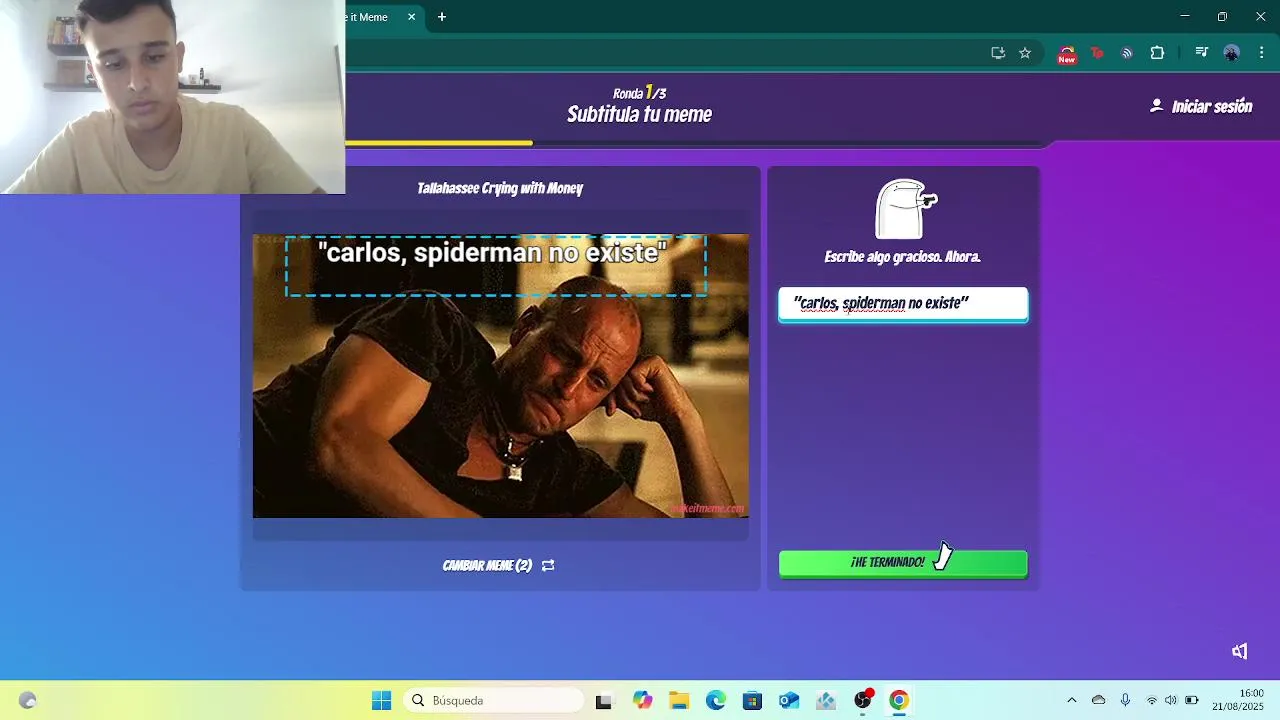Open the Extensions puzzle menu
This screenshot has height=720, width=1280.
tap(1157, 53)
